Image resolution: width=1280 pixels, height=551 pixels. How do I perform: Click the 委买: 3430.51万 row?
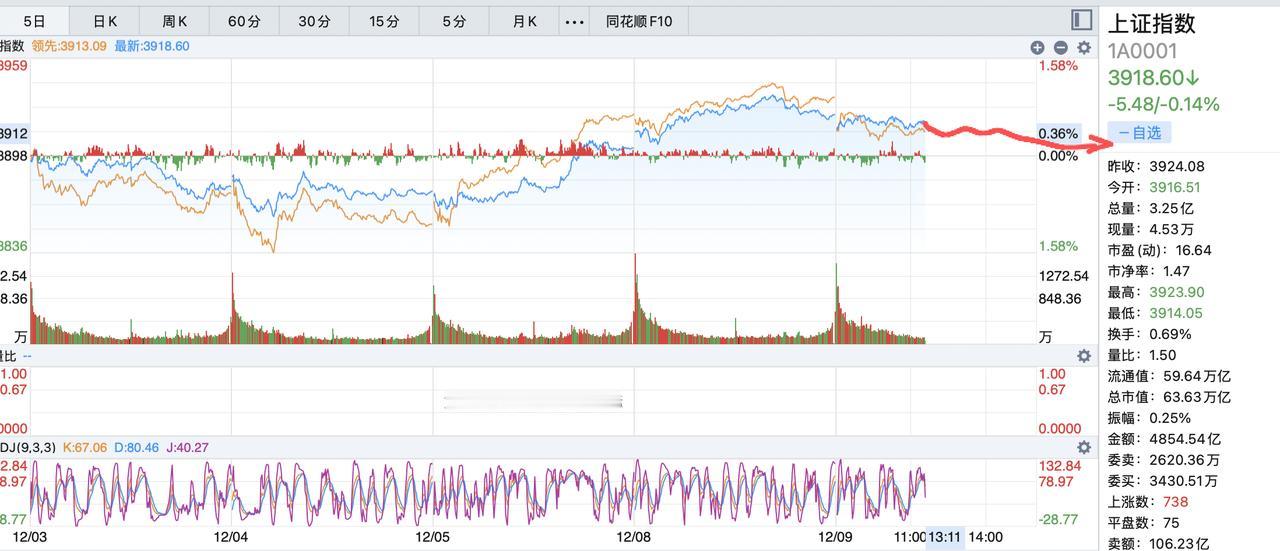pyautogui.click(x=1163, y=481)
